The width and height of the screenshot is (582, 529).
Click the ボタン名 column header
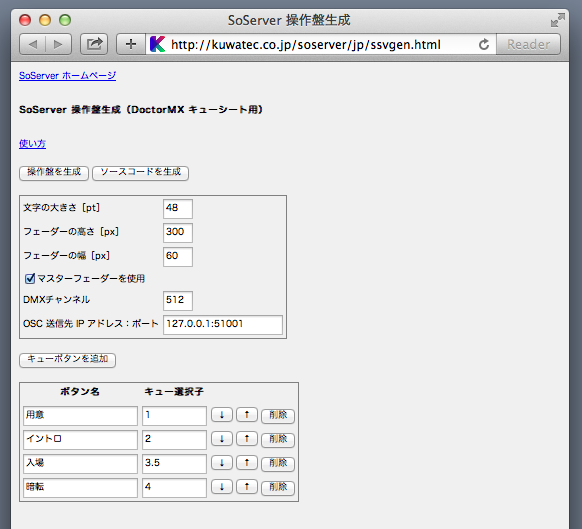point(80,392)
